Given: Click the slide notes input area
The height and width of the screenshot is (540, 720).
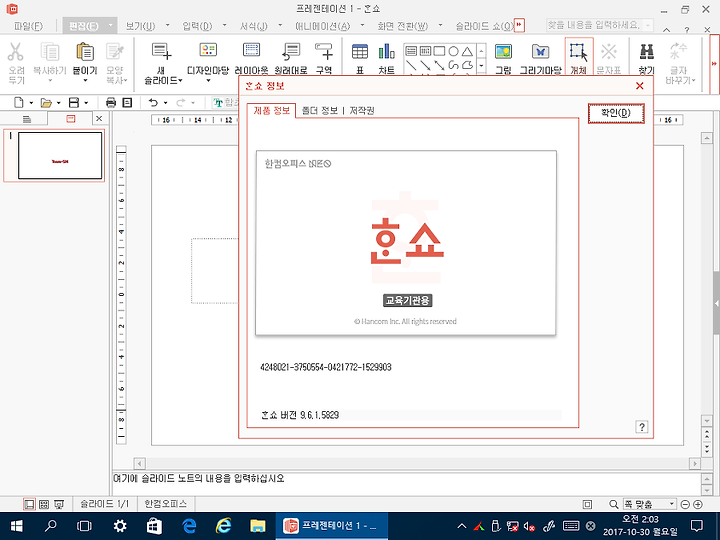Looking at the screenshot, I should (406, 482).
